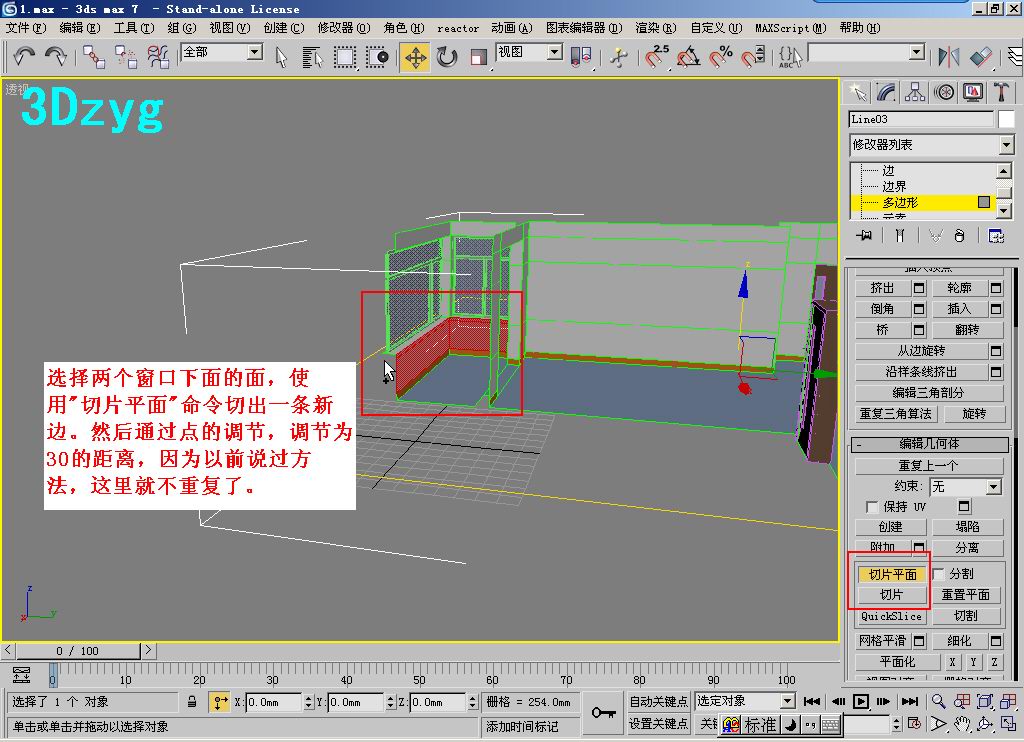Open the Display command panel tab
Image resolution: width=1024 pixels, height=742 pixels.
pos(972,93)
